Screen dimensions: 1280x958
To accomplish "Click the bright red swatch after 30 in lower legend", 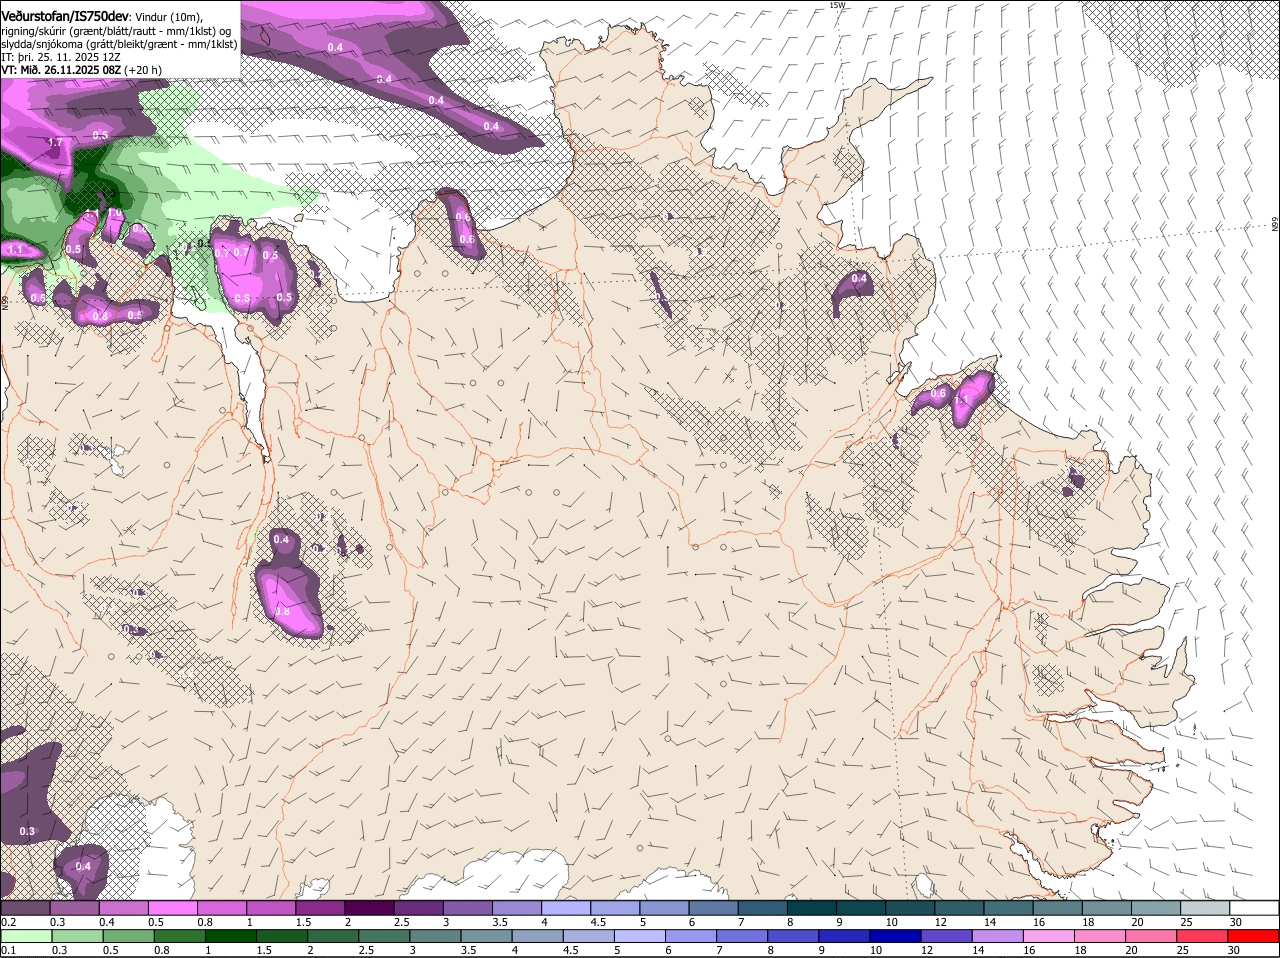I will [x=1254, y=937].
